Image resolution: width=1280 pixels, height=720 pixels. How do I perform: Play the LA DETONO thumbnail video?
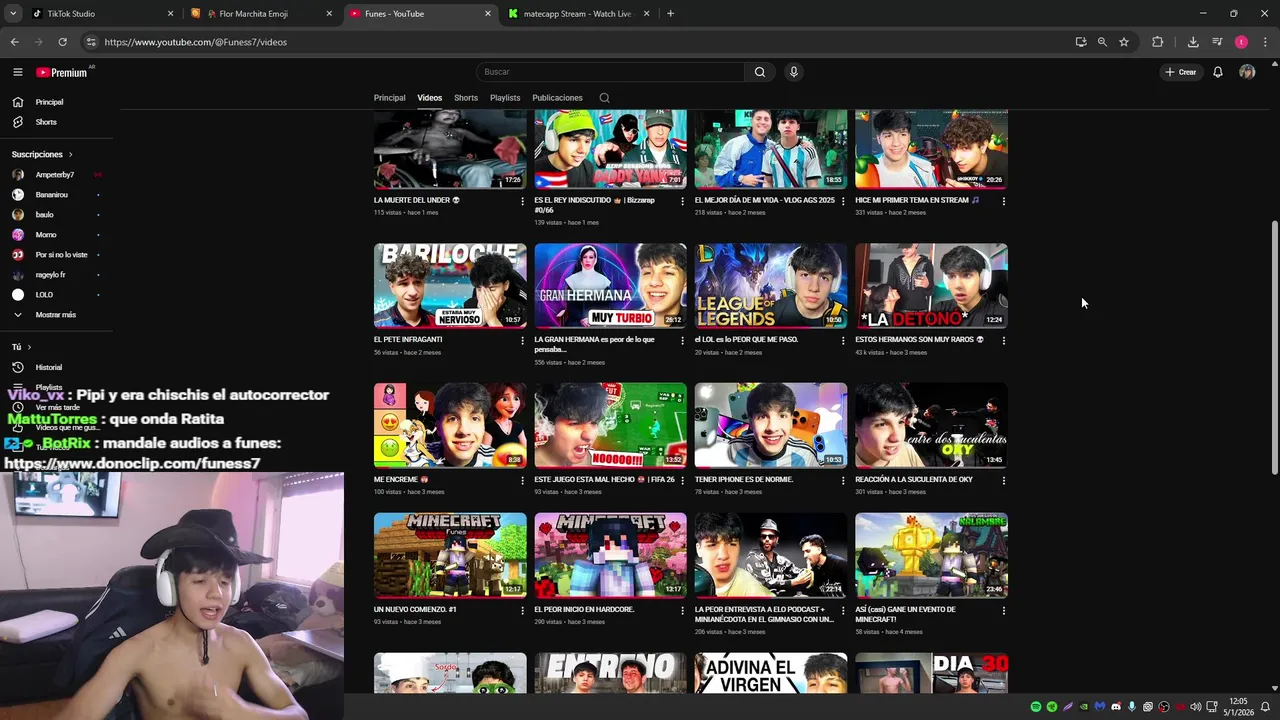932,286
